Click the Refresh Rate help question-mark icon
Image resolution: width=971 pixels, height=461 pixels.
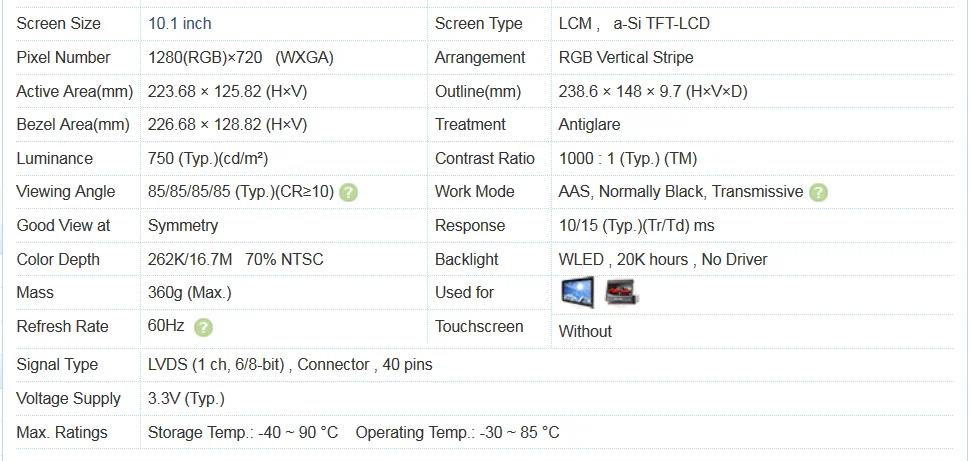[203, 327]
